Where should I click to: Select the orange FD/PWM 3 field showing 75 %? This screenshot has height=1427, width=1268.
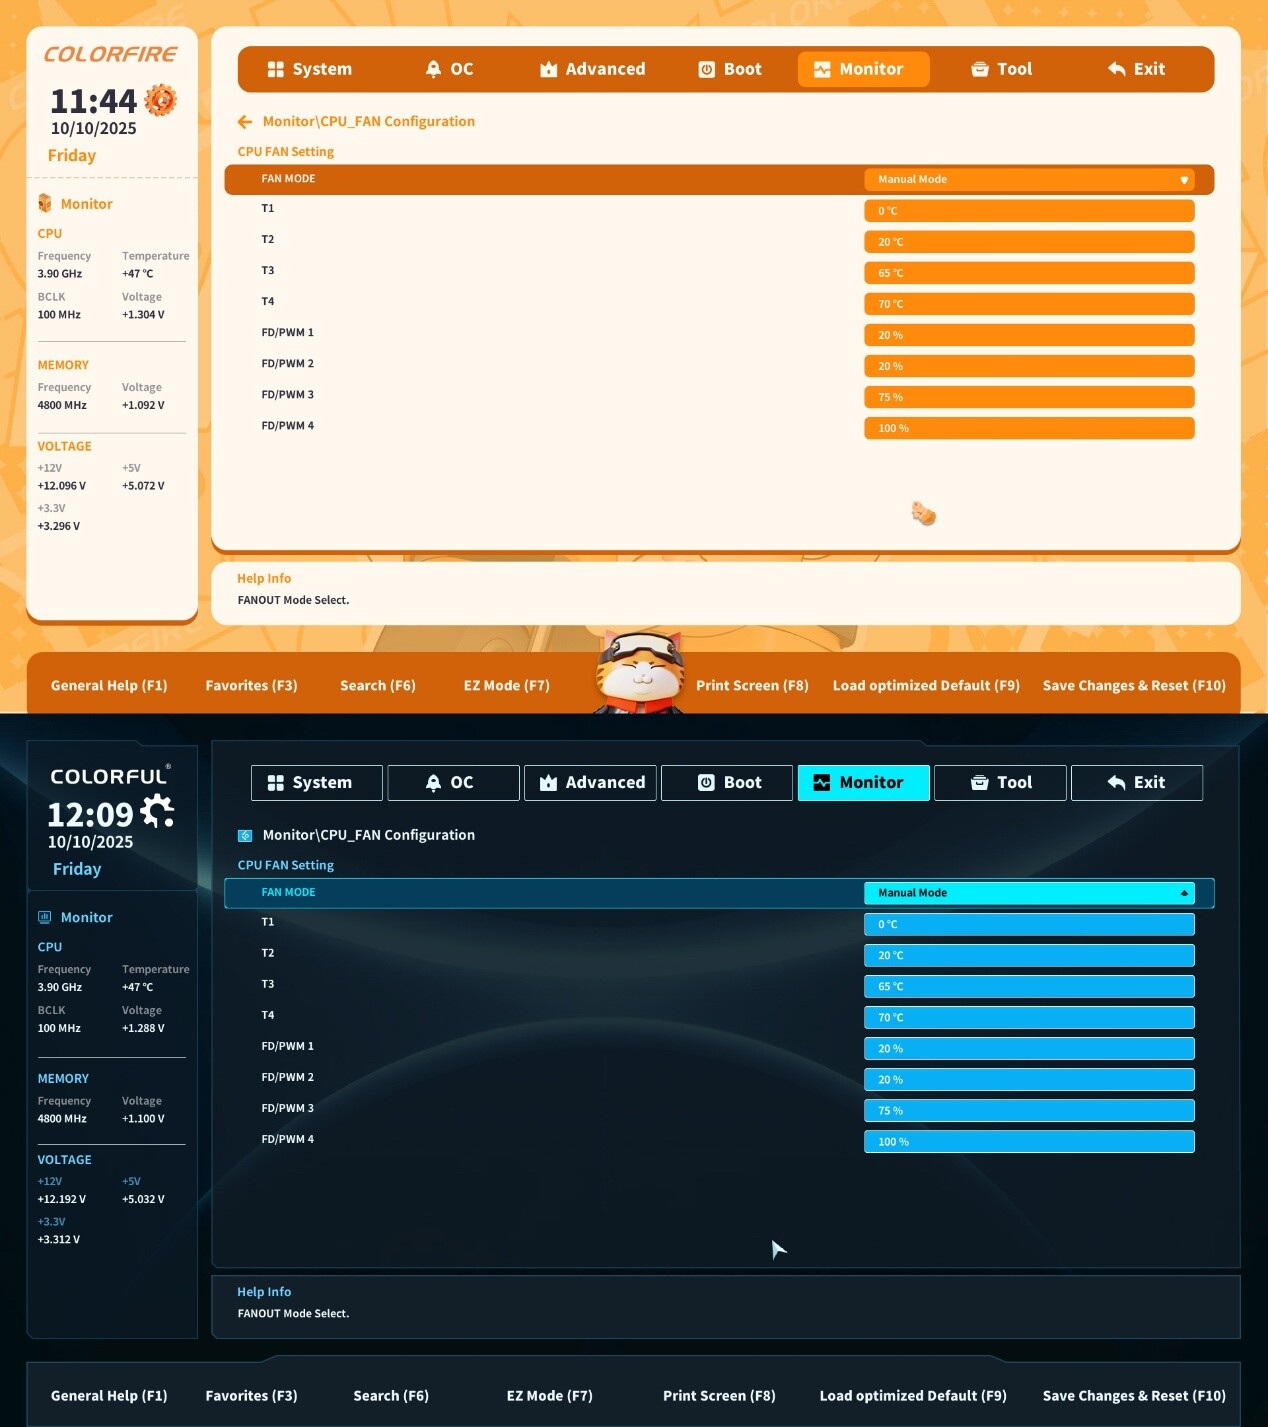(x=1028, y=397)
